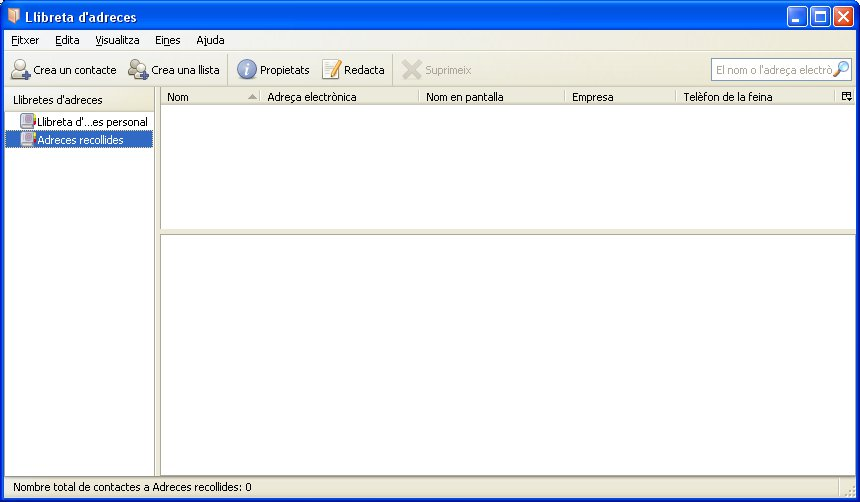Click the Empresa column header
860x502 pixels.
coord(618,97)
